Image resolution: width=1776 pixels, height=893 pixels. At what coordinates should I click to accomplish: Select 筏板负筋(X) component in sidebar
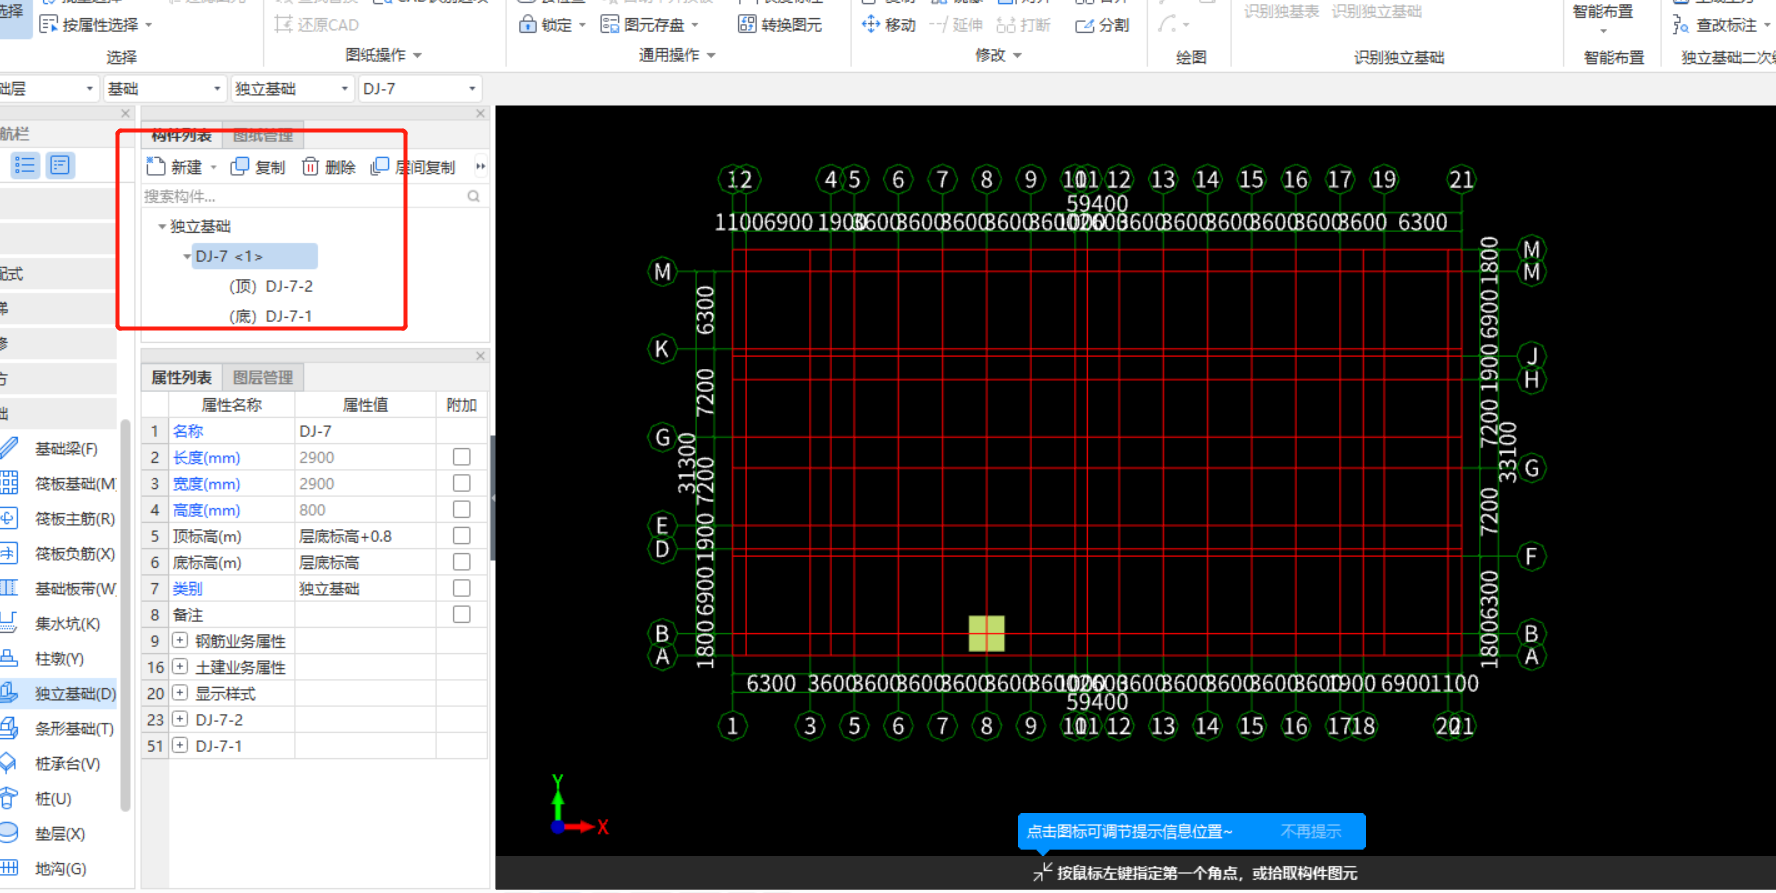[66, 554]
